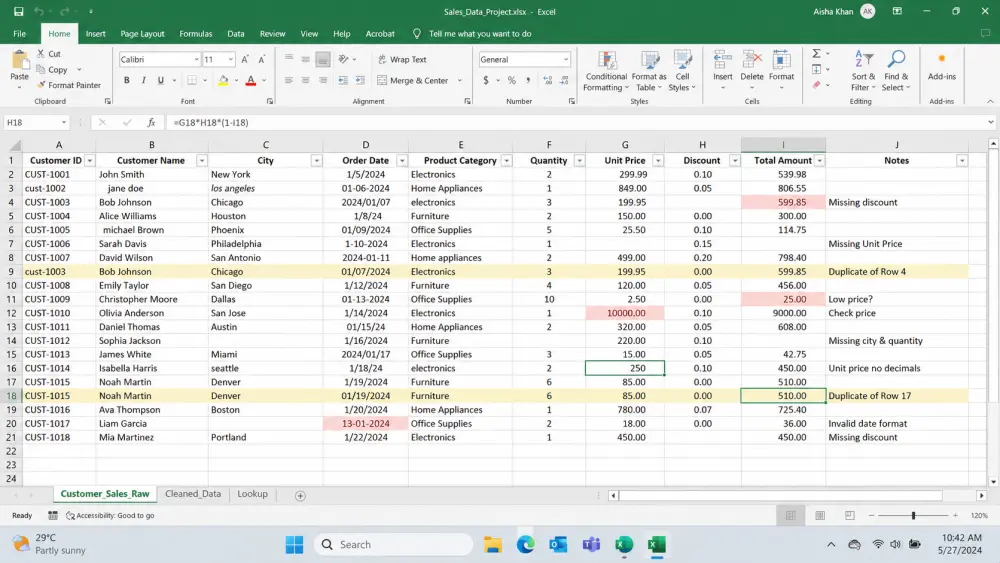Open Find & Select magnifier
Image resolution: width=1000 pixels, height=563 pixels.
coord(896,71)
